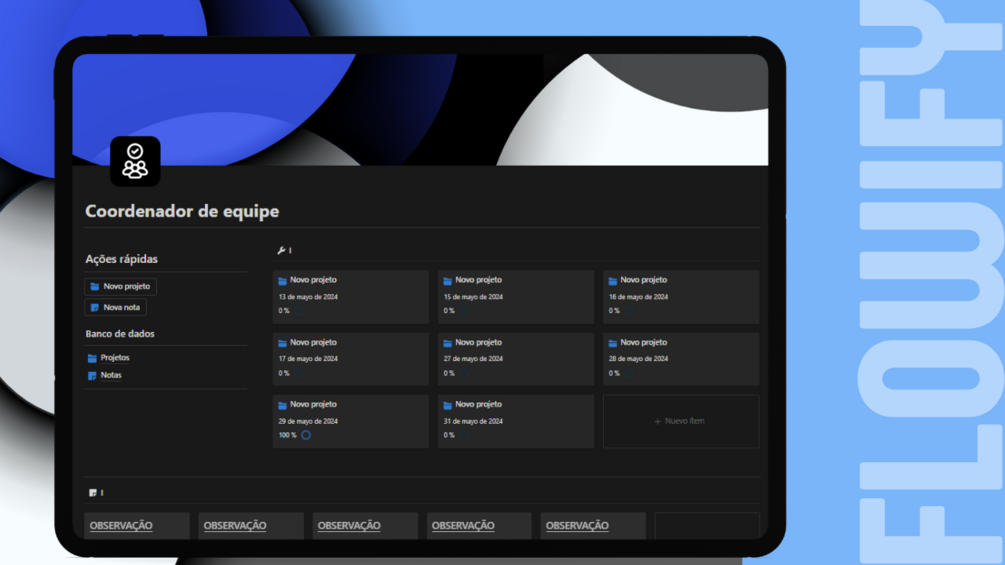This screenshot has height=565, width=1005.
Task: Open the Coordenador de equipe page title
Action: pyautogui.click(x=182, y=211)
